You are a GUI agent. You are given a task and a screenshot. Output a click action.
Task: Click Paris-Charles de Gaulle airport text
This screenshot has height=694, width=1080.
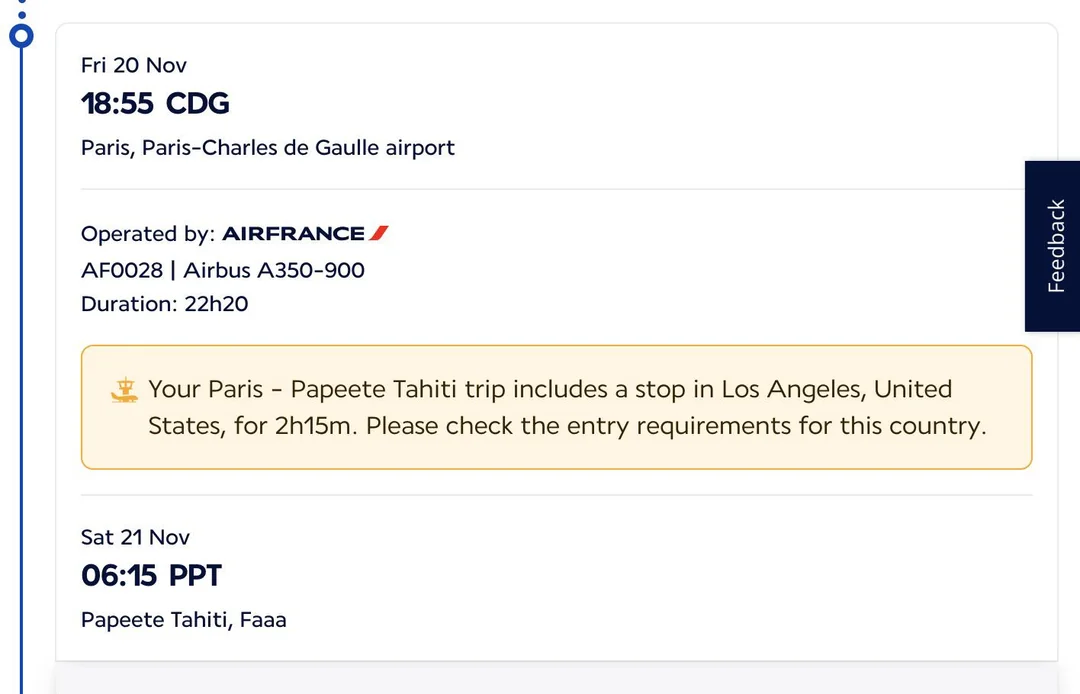pos(267,148)
